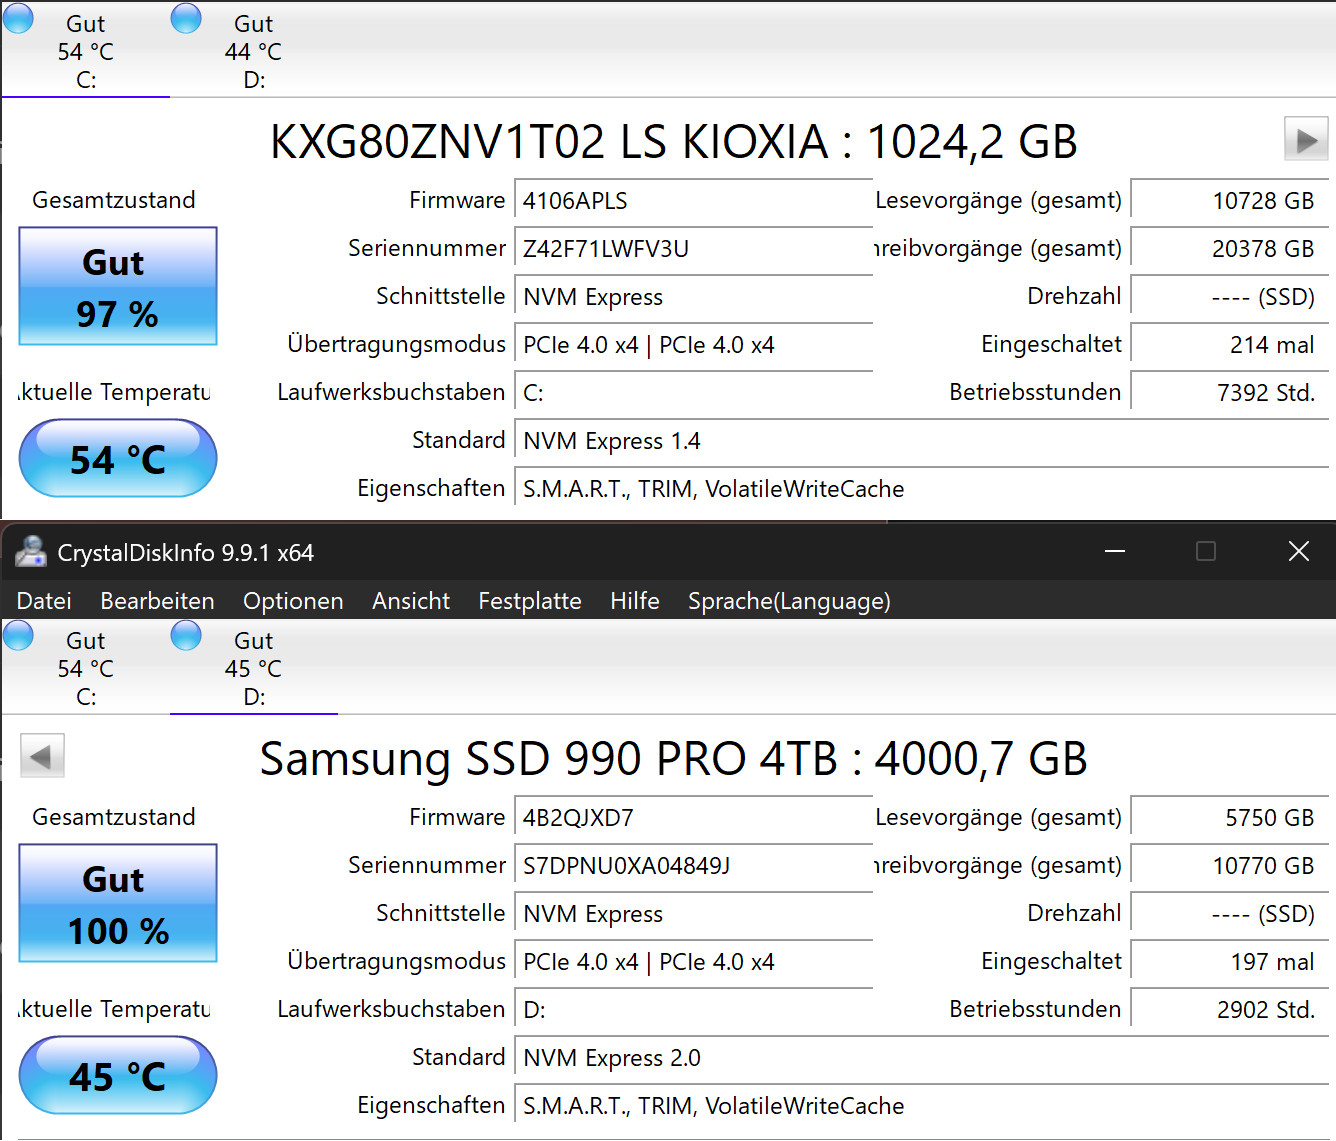Click Schnittstelle value in the Samsung window
The image size is (1336, 1141).
coord(693,913)
